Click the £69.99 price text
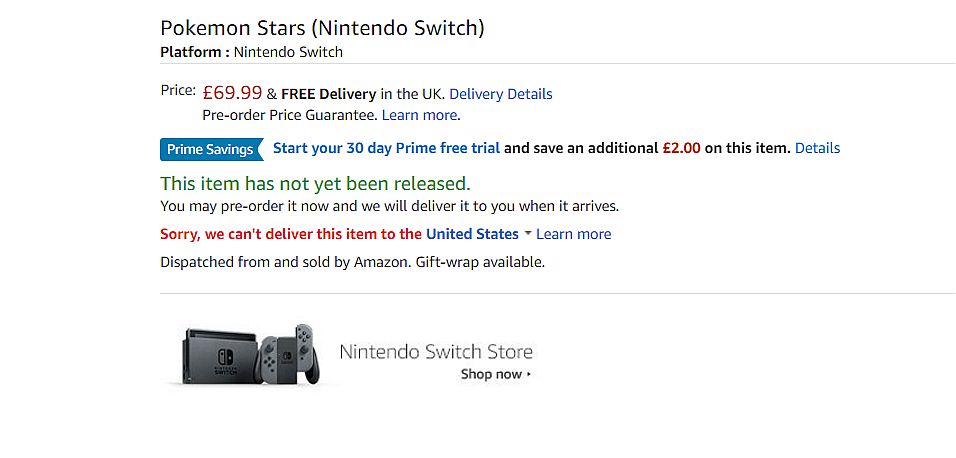Image resolution: width=956 pixels, height=458 pixels. coord(232,93)
